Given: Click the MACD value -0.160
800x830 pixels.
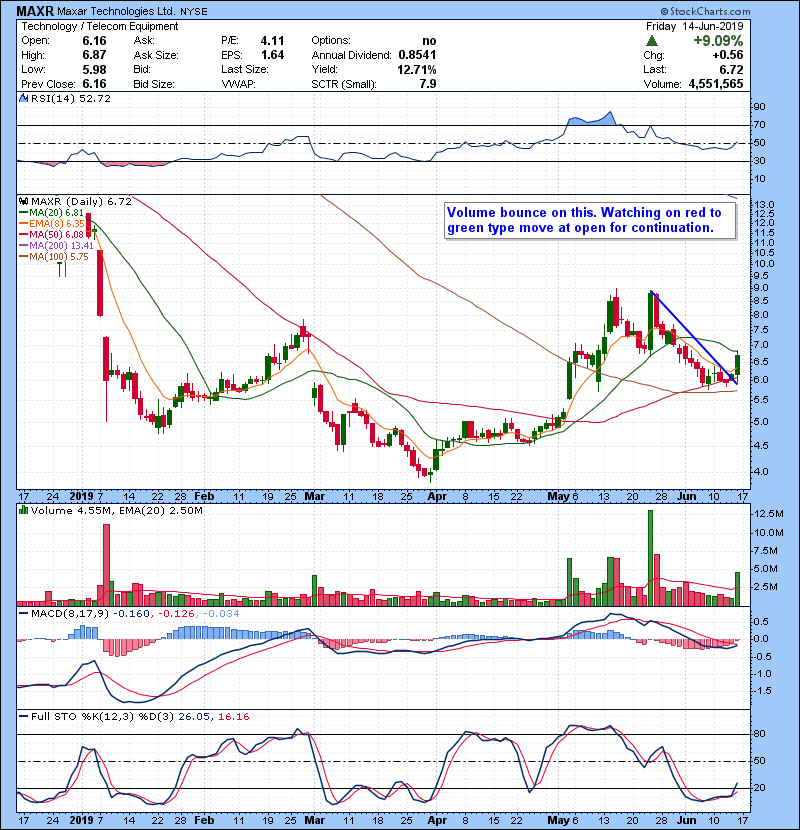Looking at the screenshot, I should coord(132,614).
